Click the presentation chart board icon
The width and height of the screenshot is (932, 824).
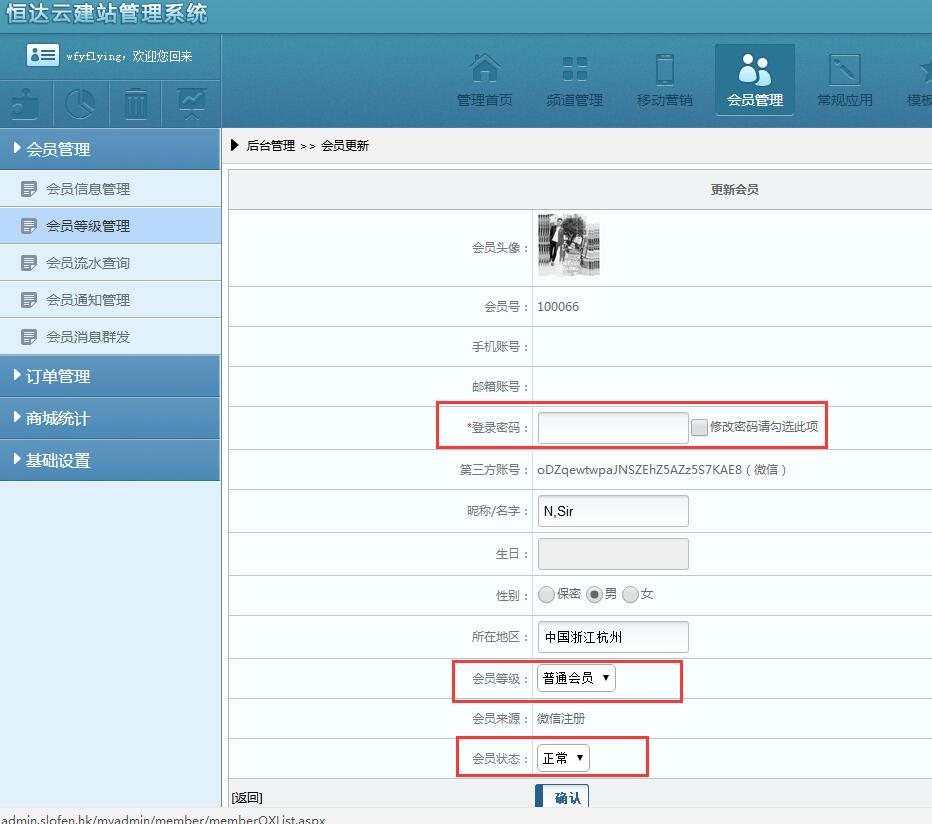pyautogui.click(x=191, y=103)
